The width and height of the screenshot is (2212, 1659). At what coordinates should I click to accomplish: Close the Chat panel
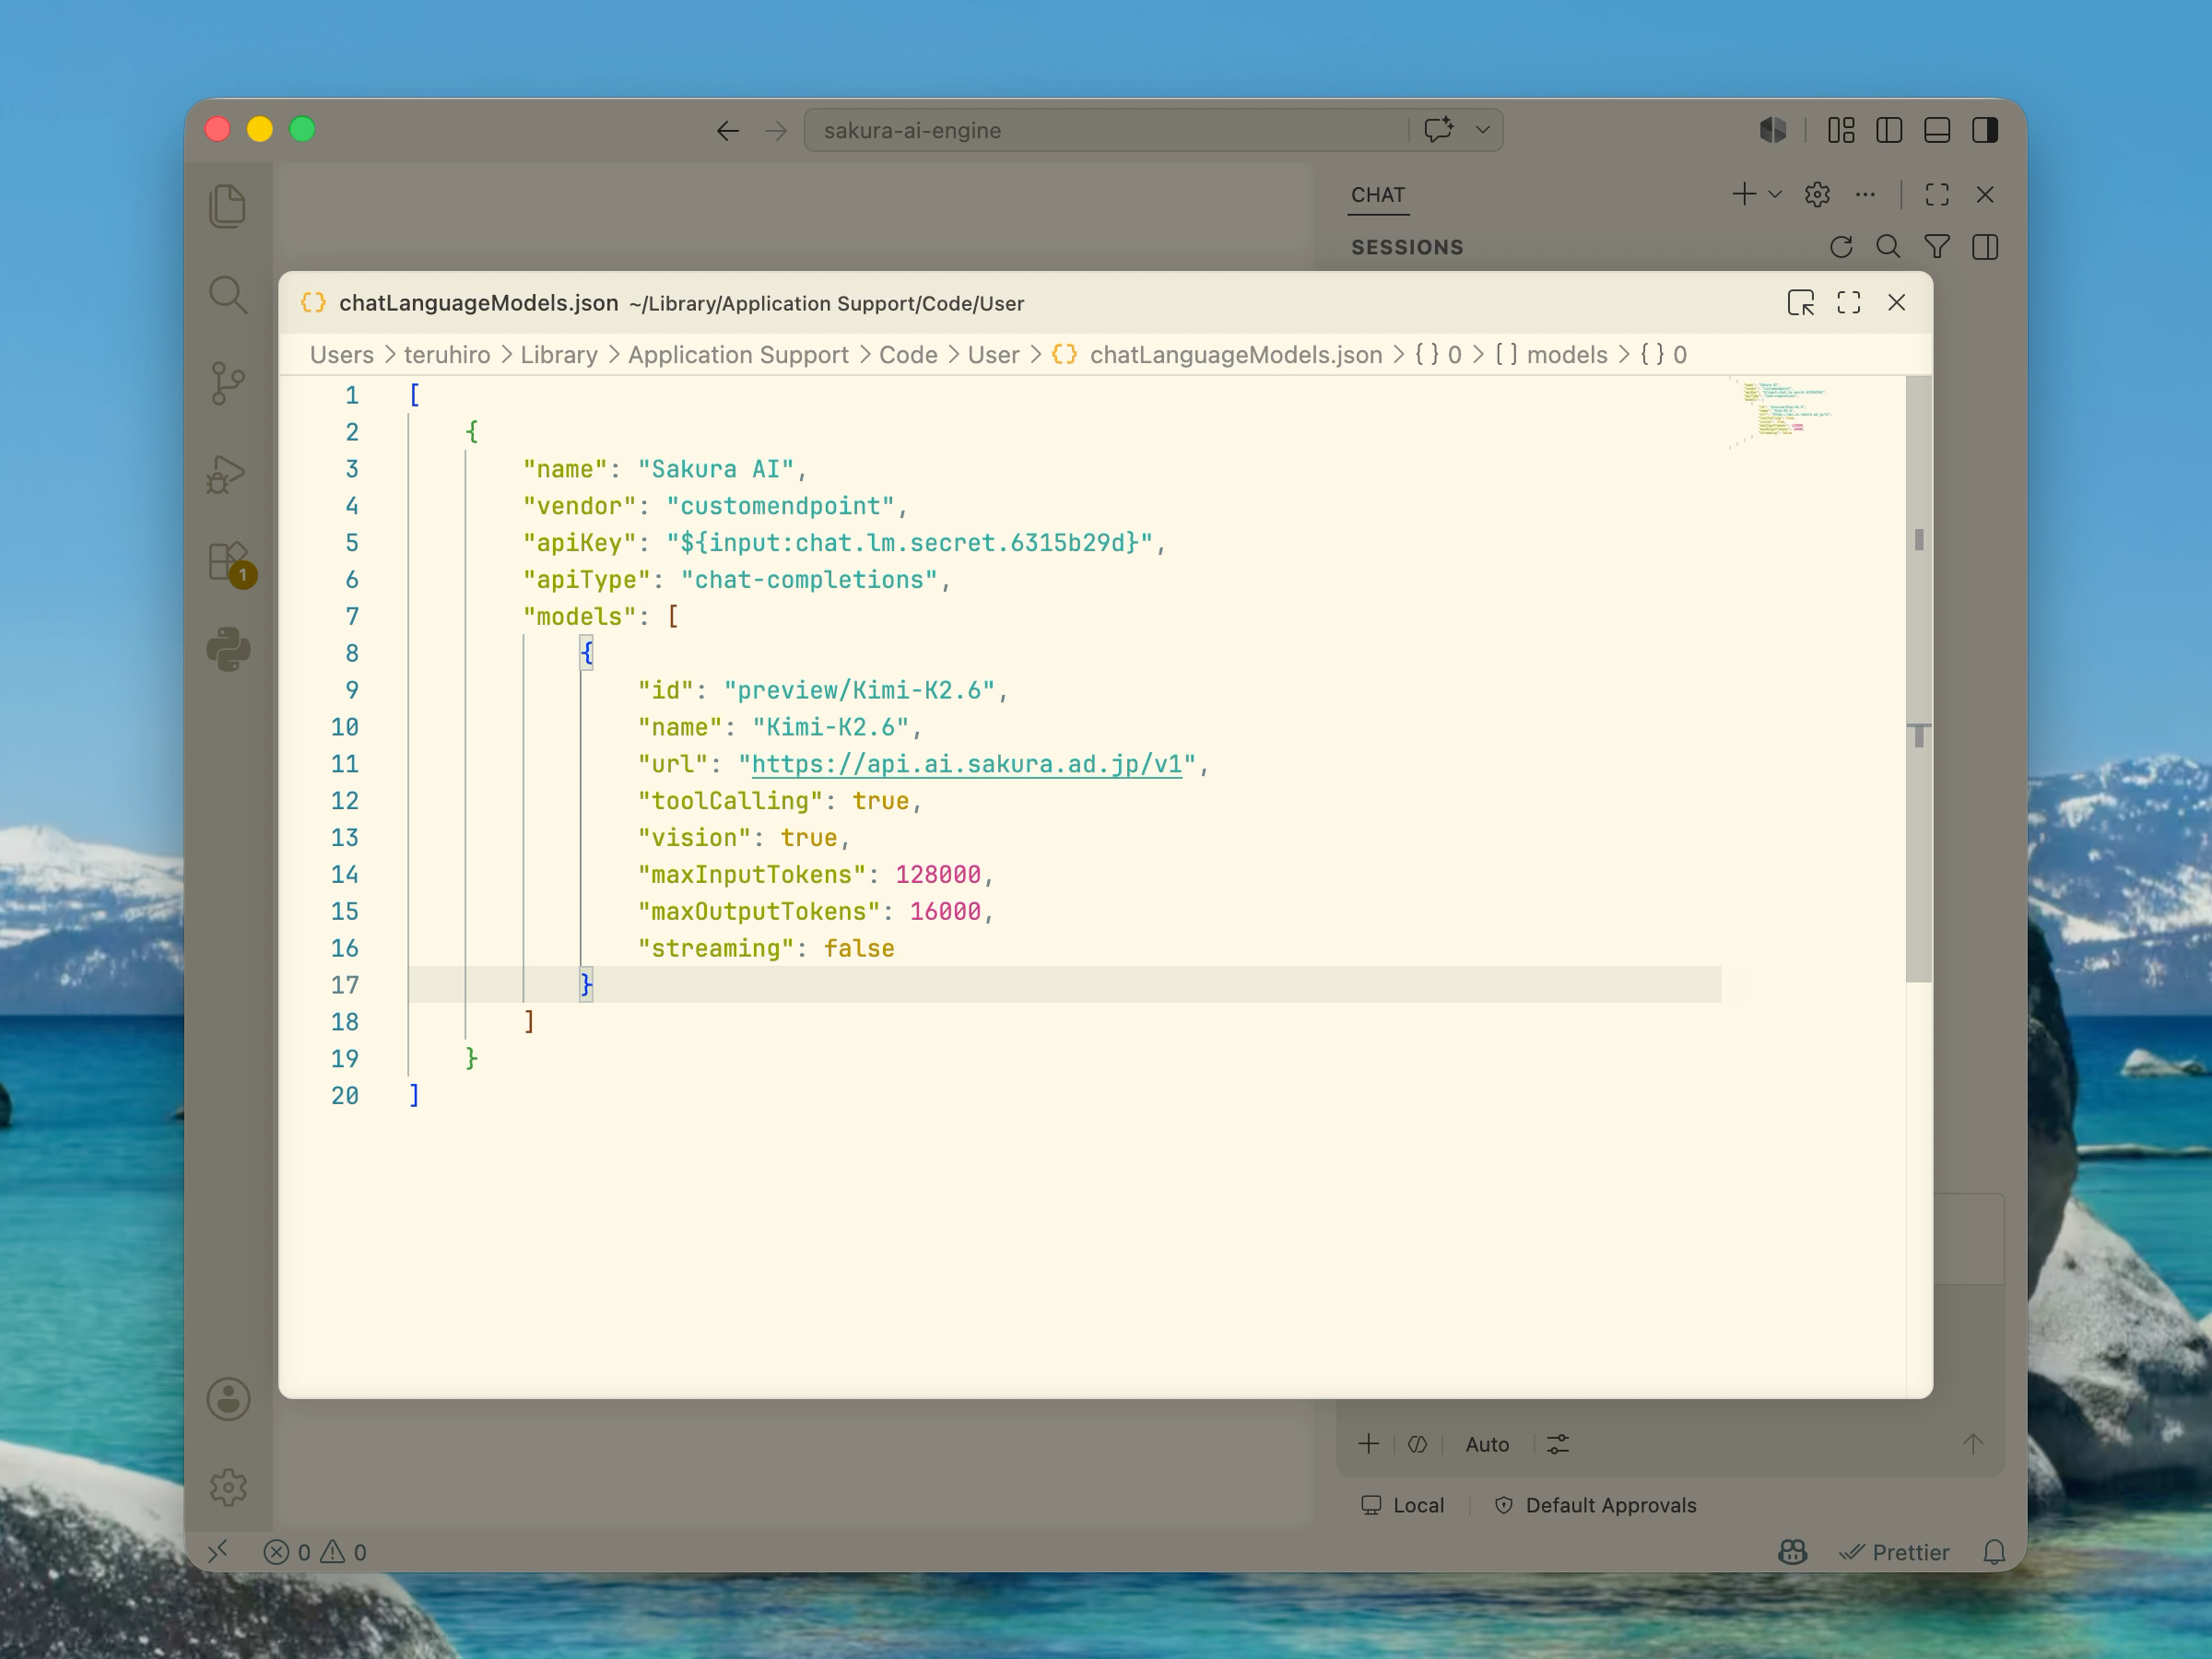click(x=1985, y=194)
